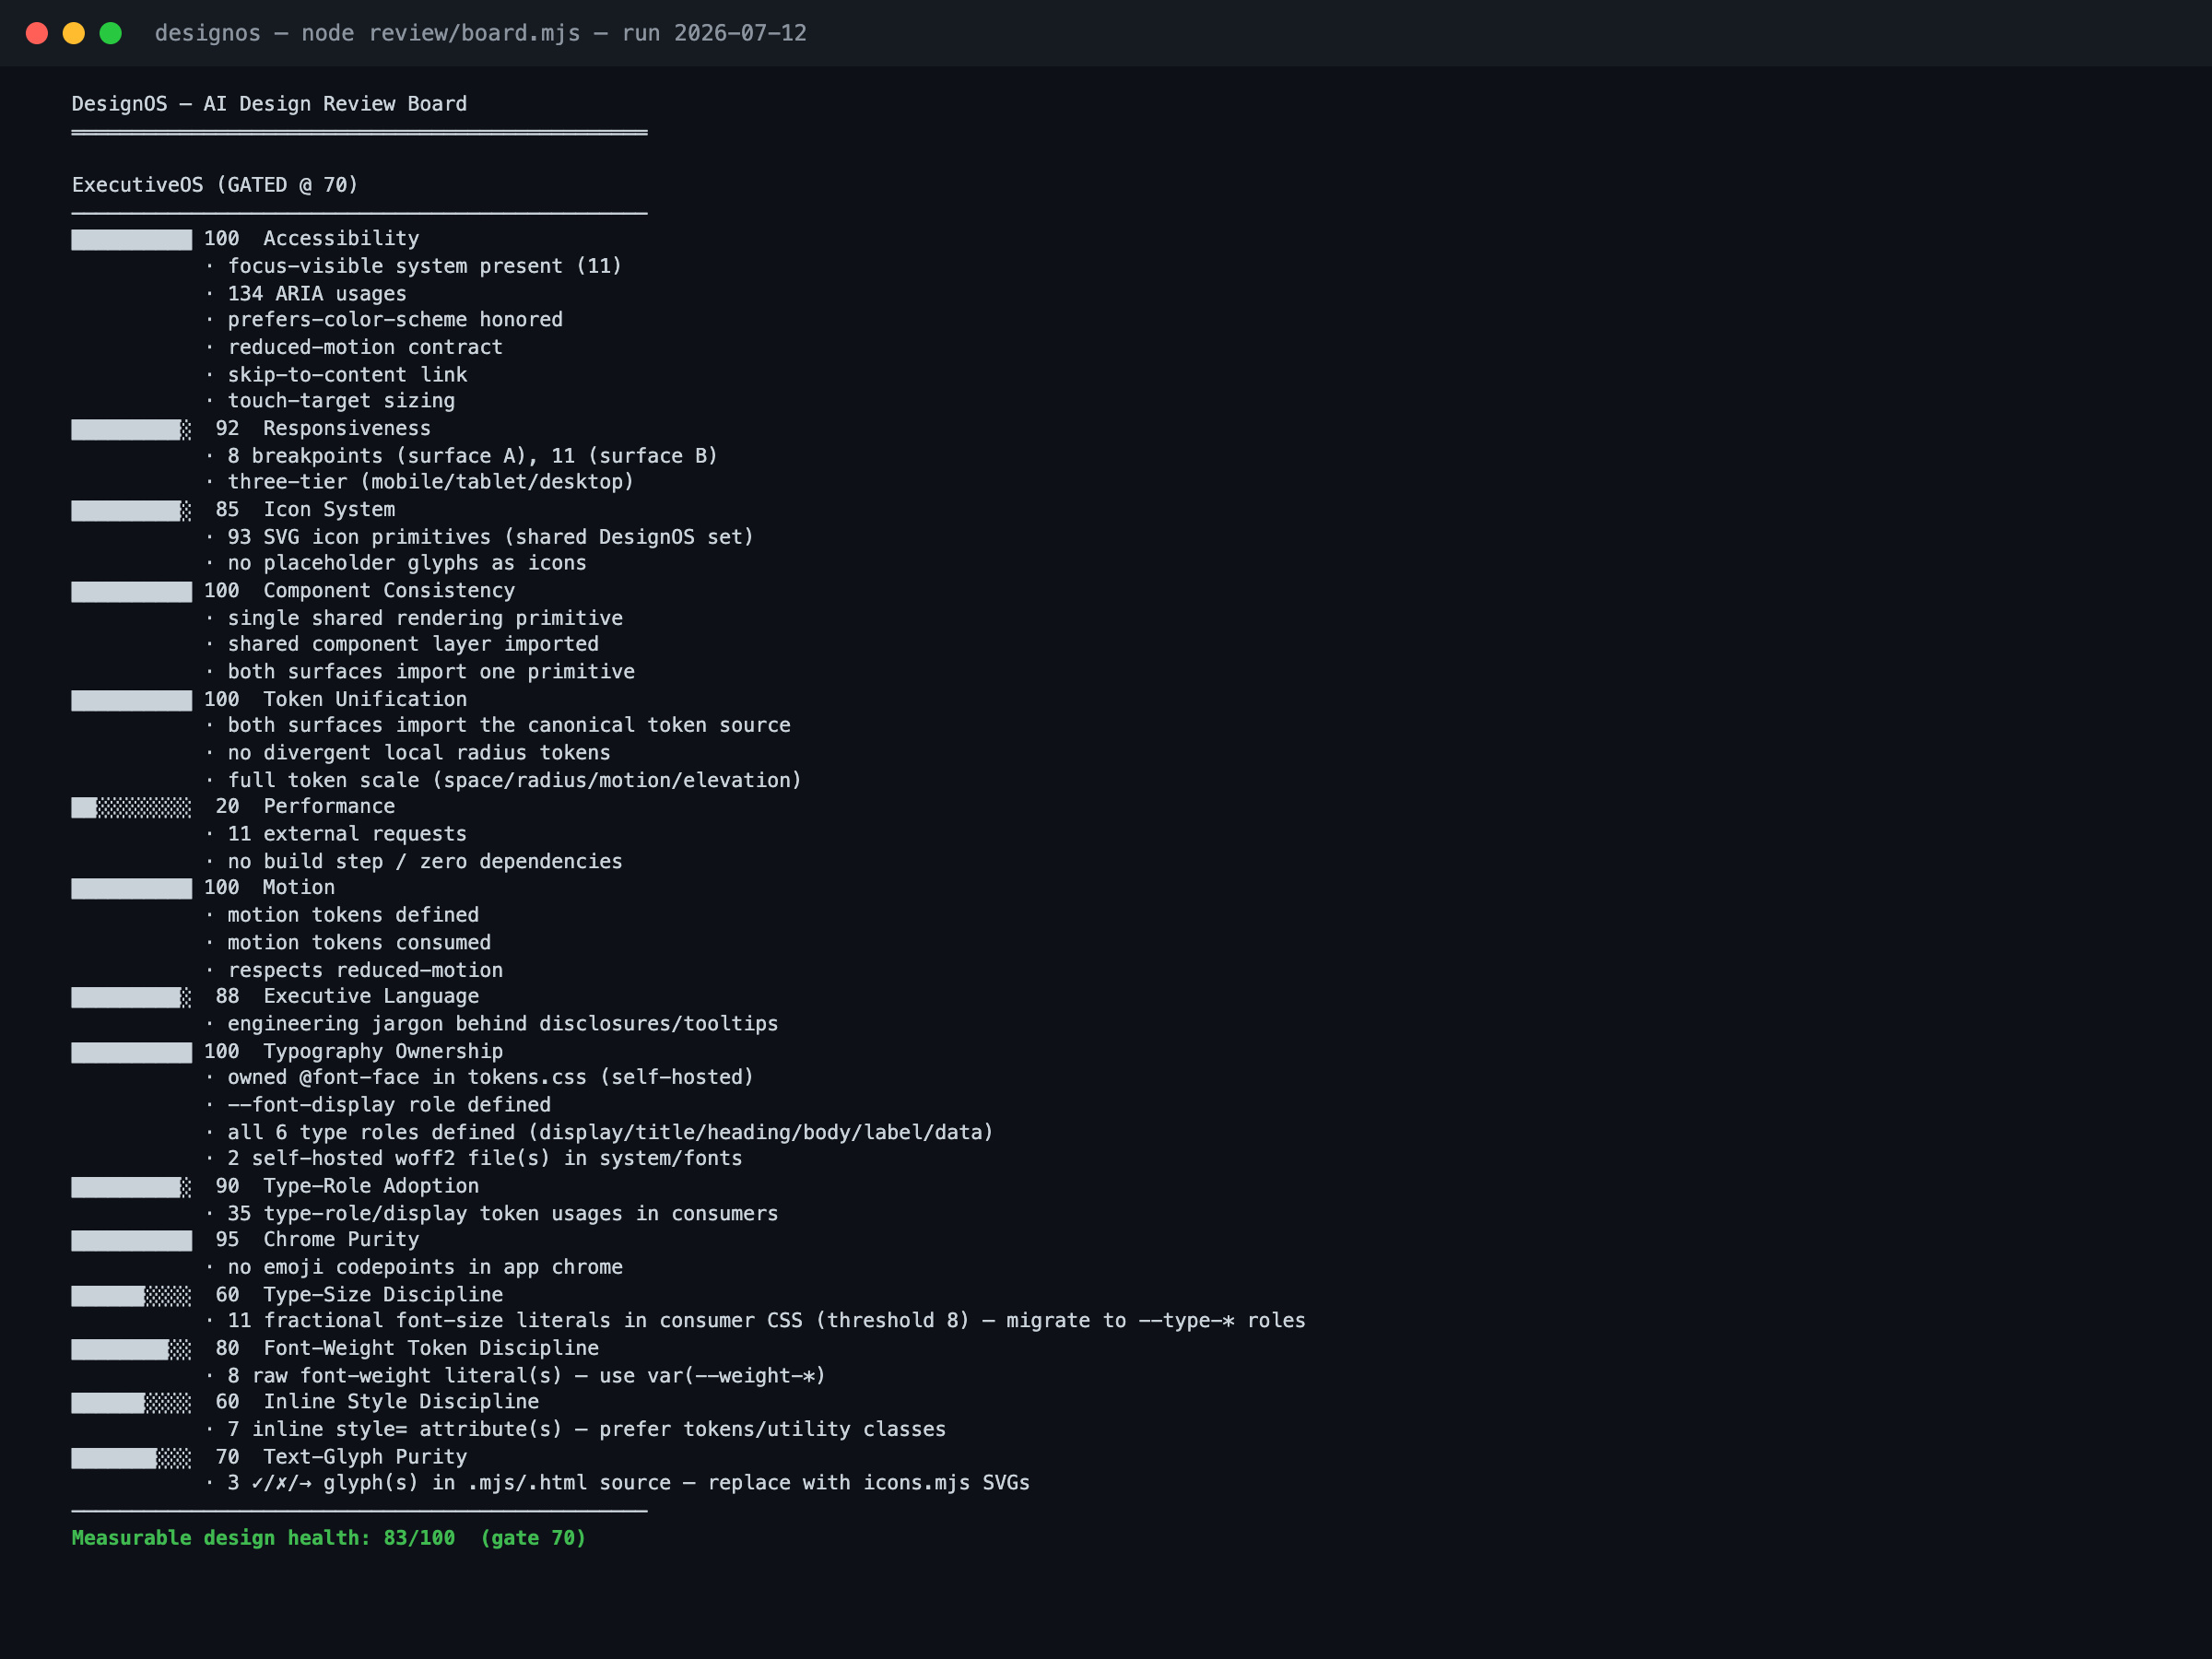Click the green fullscreen window button
This screenshot has height=1659, width=2212.
pos(111,33)
